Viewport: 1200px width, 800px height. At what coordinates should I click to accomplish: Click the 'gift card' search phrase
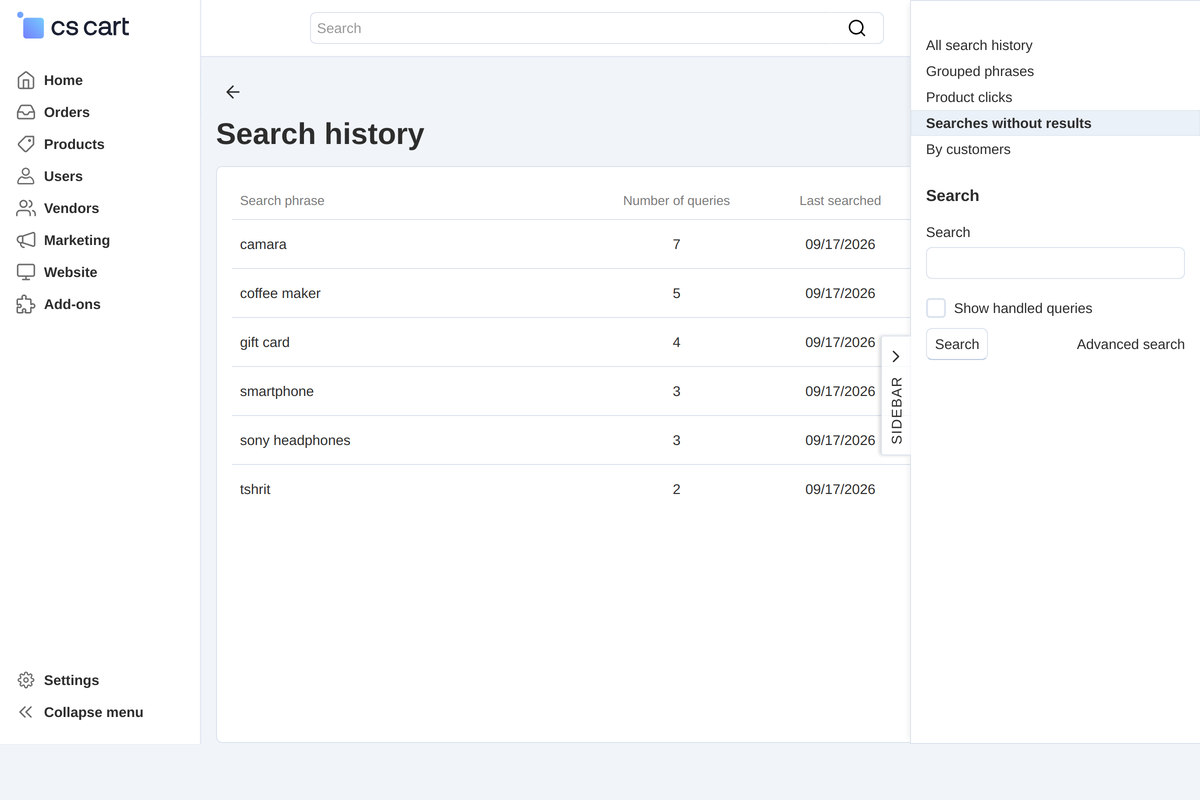(264, 342)
